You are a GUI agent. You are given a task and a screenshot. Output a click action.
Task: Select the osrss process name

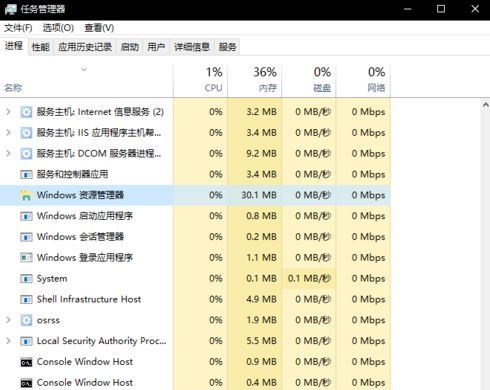point(48,320)
